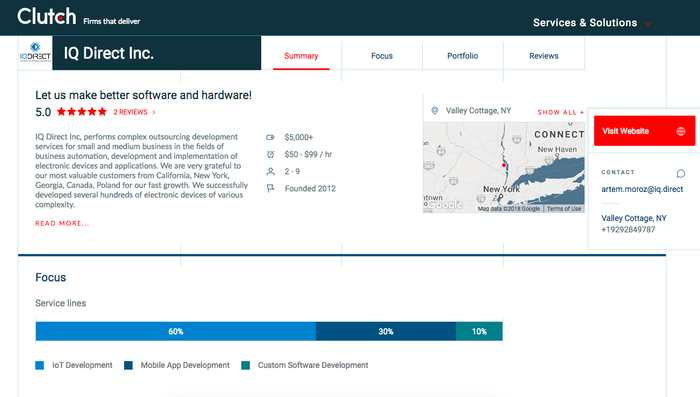700x397 pixels.
Task: Click Custom Software Development legend swatch
Action: [246, 365]
